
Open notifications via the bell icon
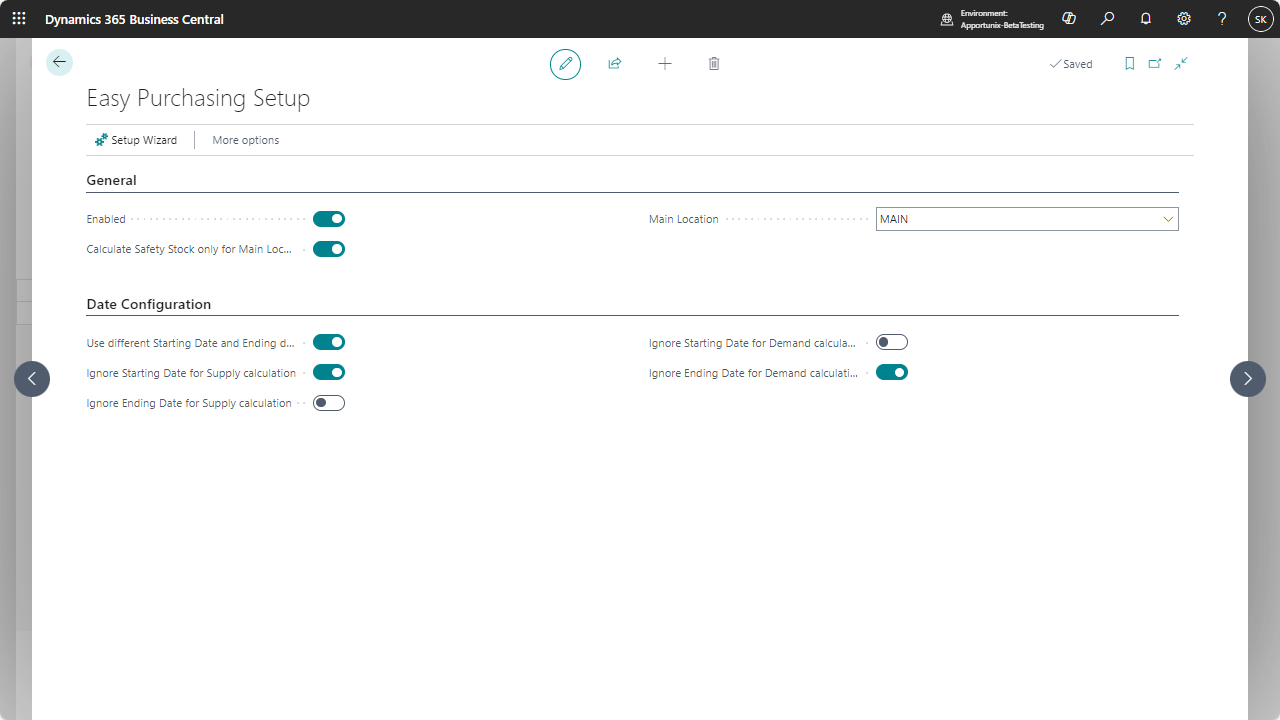pyautogui.click(x=1145, y=19)
